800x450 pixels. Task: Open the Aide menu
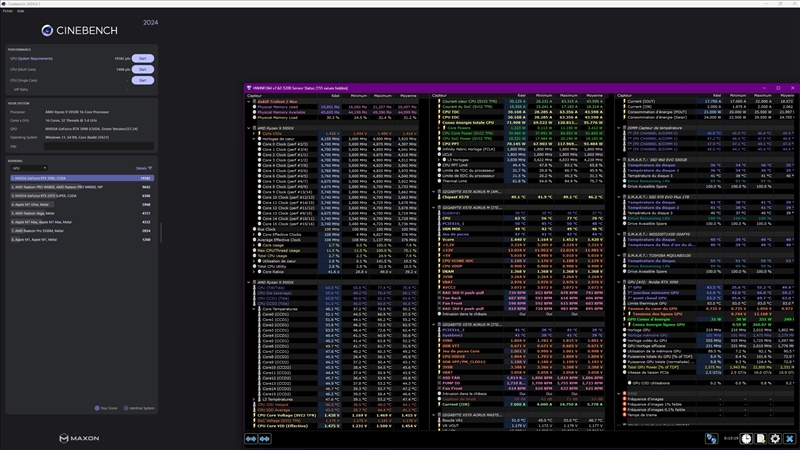pyautogui.click(x=20, y=10)
